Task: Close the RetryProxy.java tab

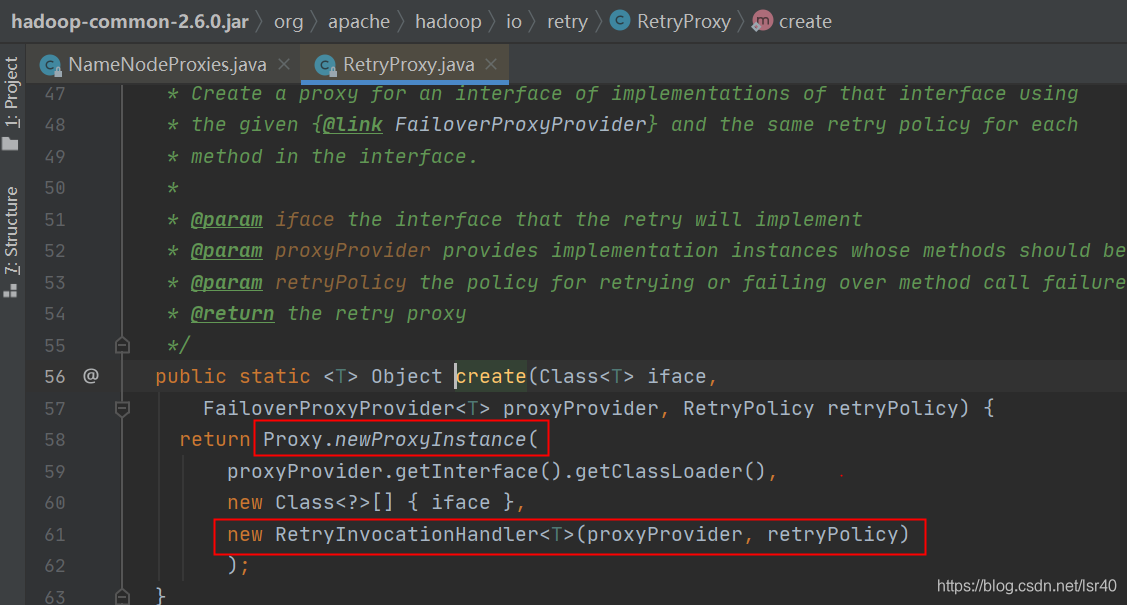Action: [x=491, y=64]
